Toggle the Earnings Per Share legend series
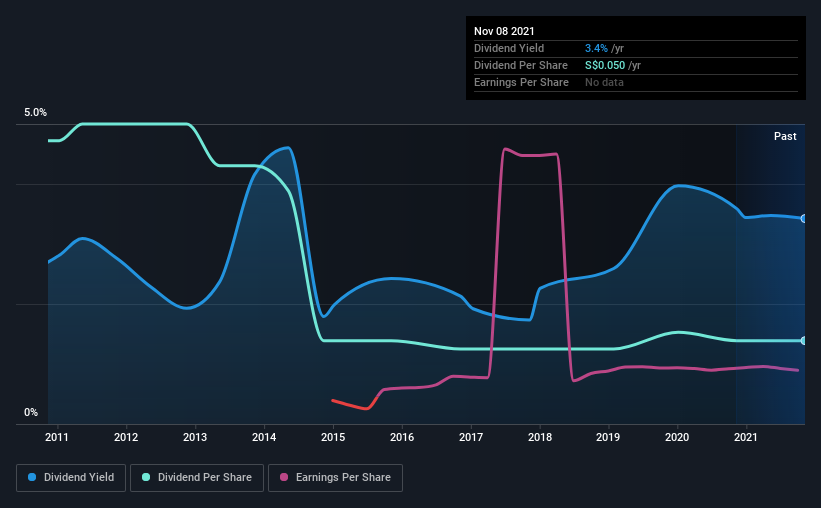Image resolution: width=821 pixels, height=508 pixels. [x=335, y=478]
